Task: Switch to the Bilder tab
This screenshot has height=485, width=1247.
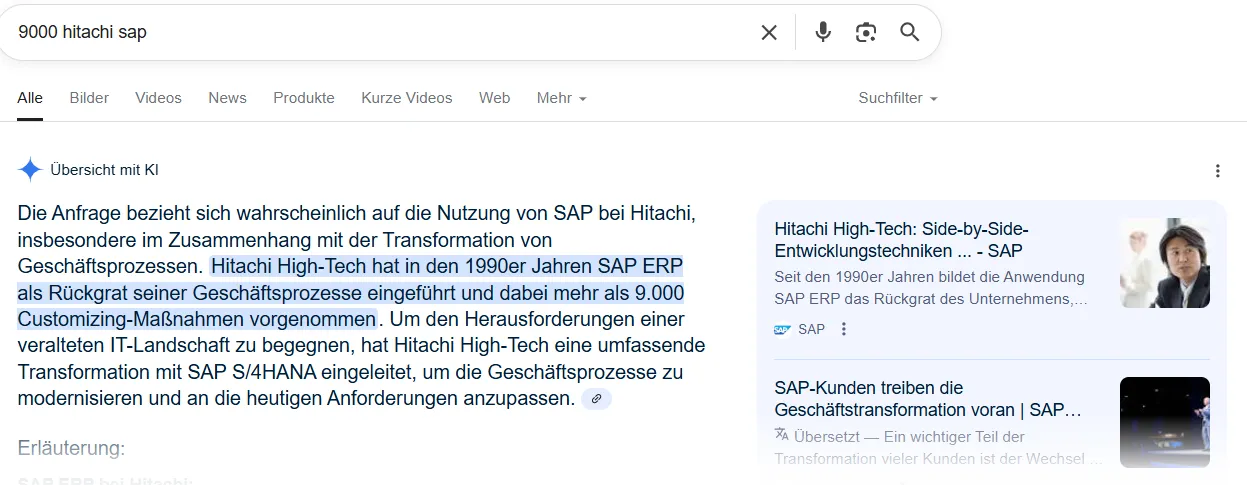Action: (89, 98)
